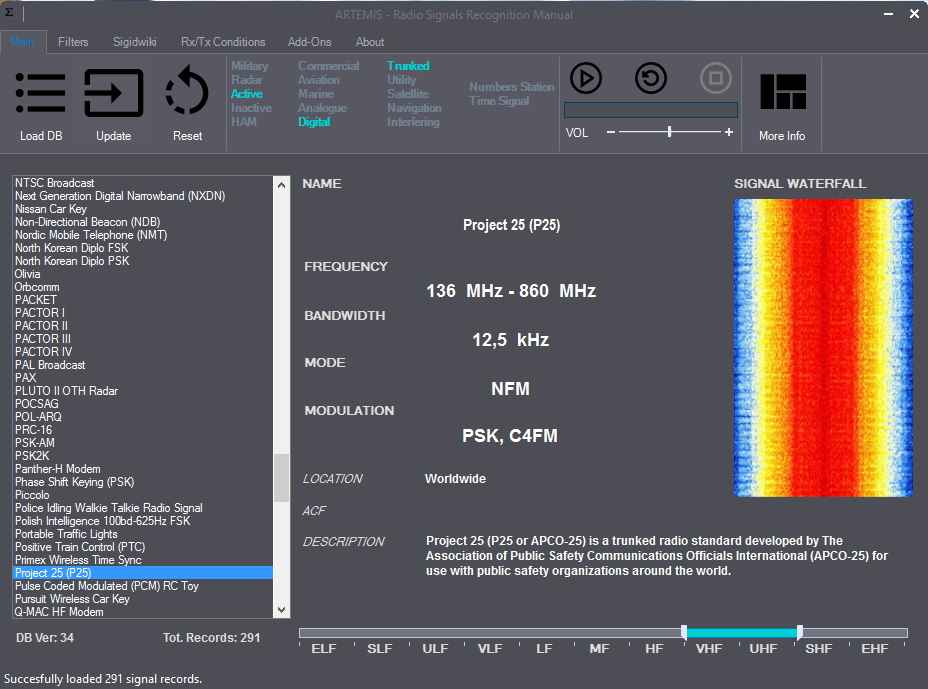The image size is (928, 689).
Task: Click the signal list scroll up arrow
Action: coord(282,185)
